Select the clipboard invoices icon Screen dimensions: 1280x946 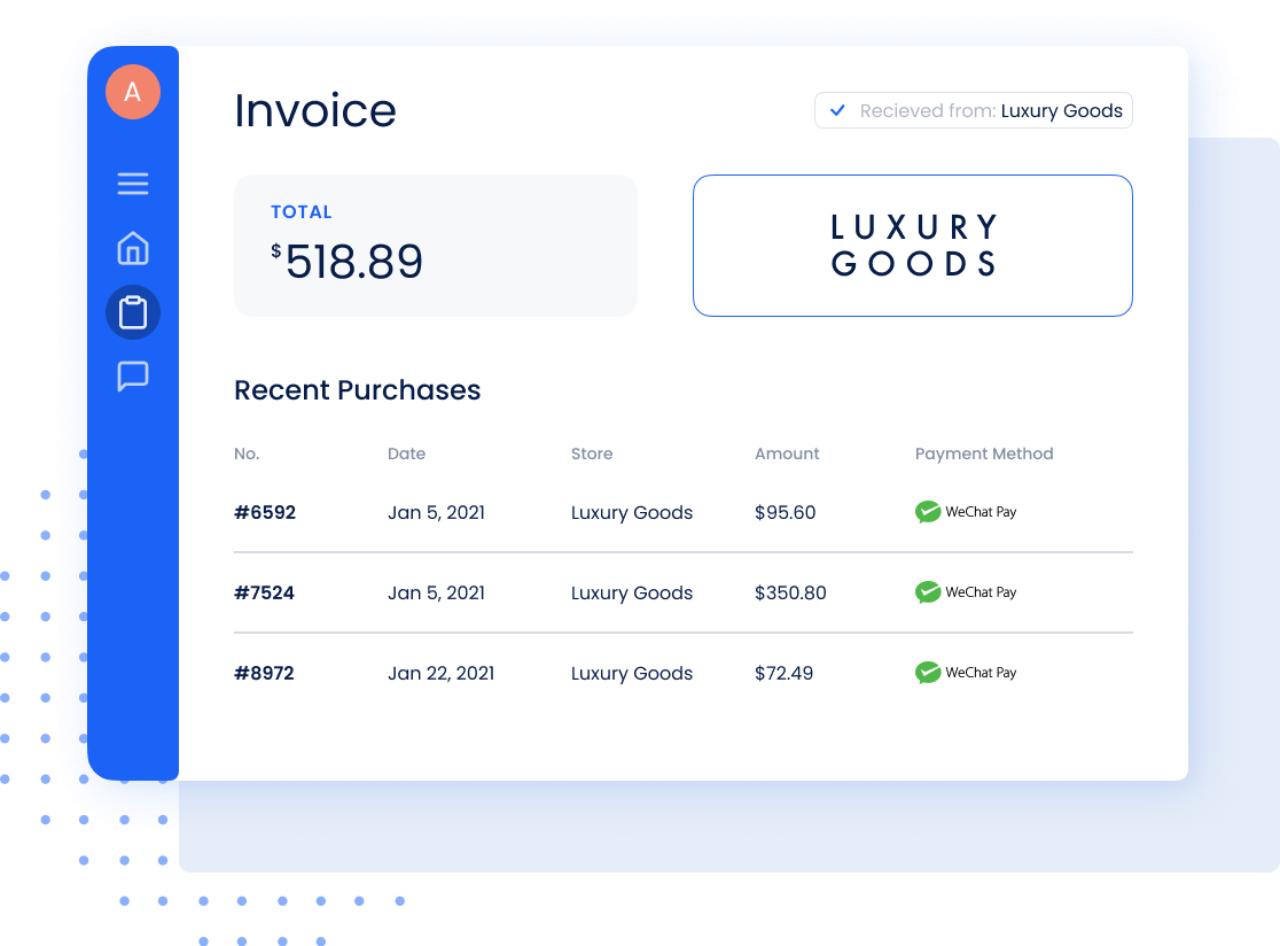coord(133,313)
